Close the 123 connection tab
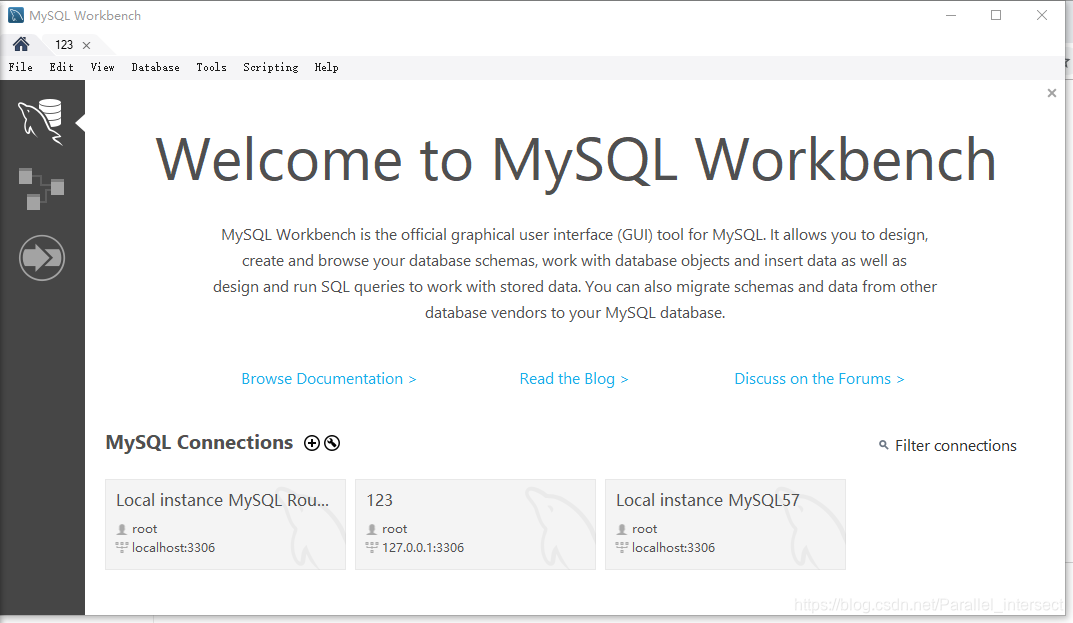Viewport: 1073px width, 623px height. (x=86, y=45)
